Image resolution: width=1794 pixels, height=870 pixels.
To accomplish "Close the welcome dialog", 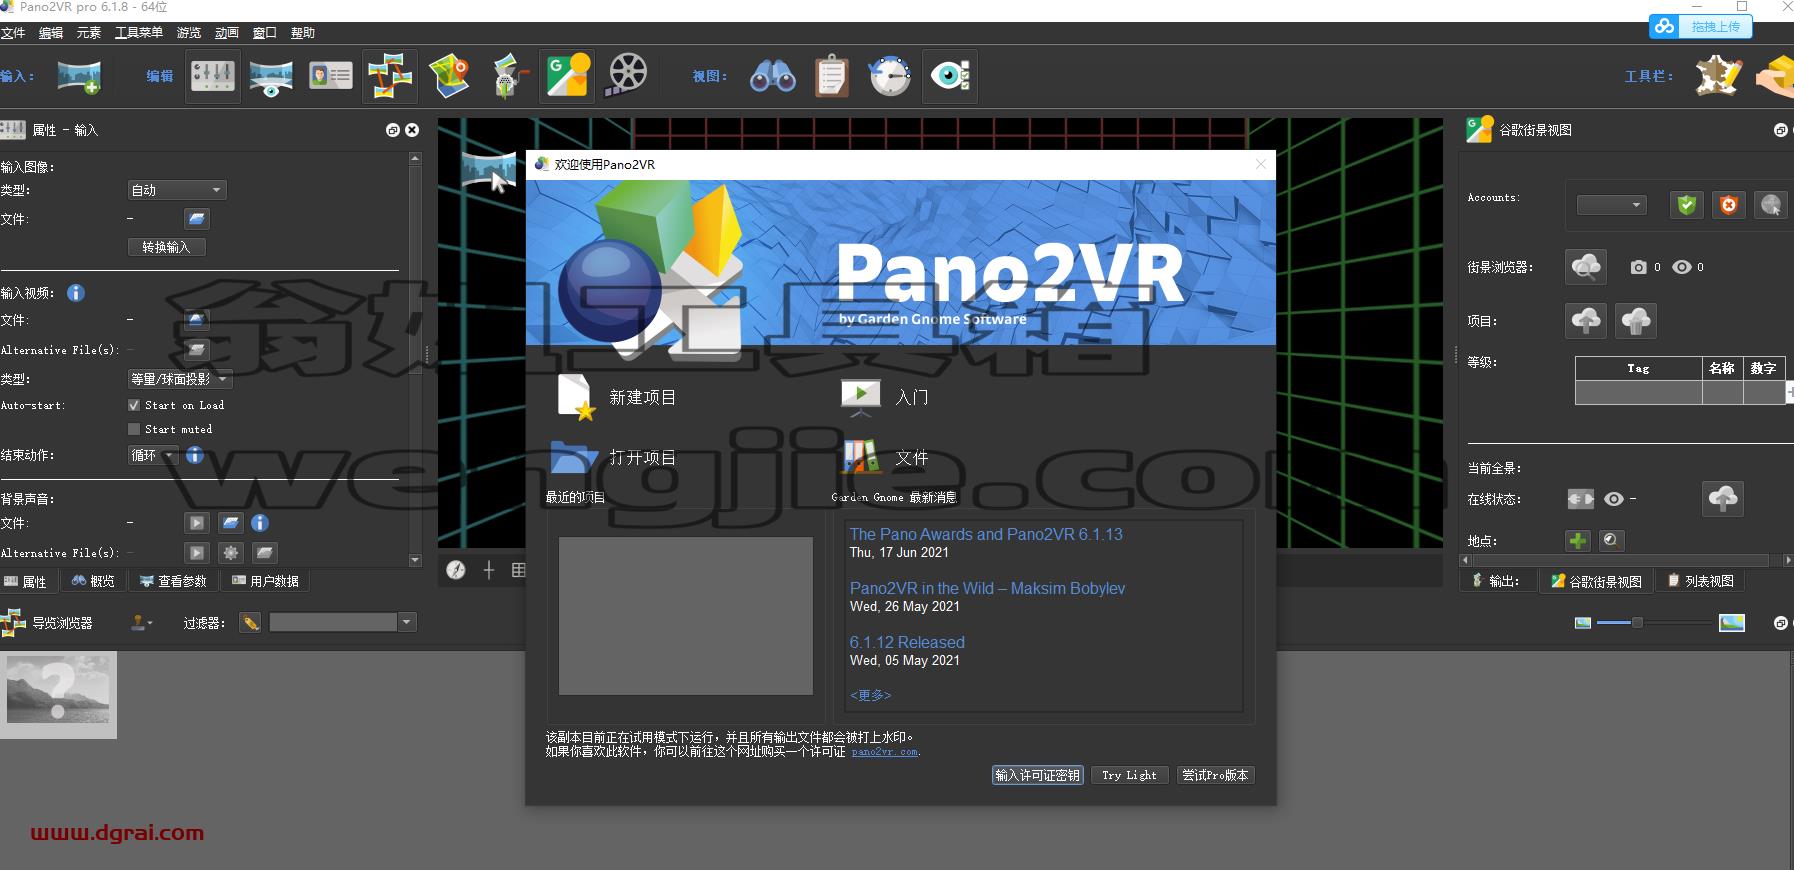I will coord(1260,164).
